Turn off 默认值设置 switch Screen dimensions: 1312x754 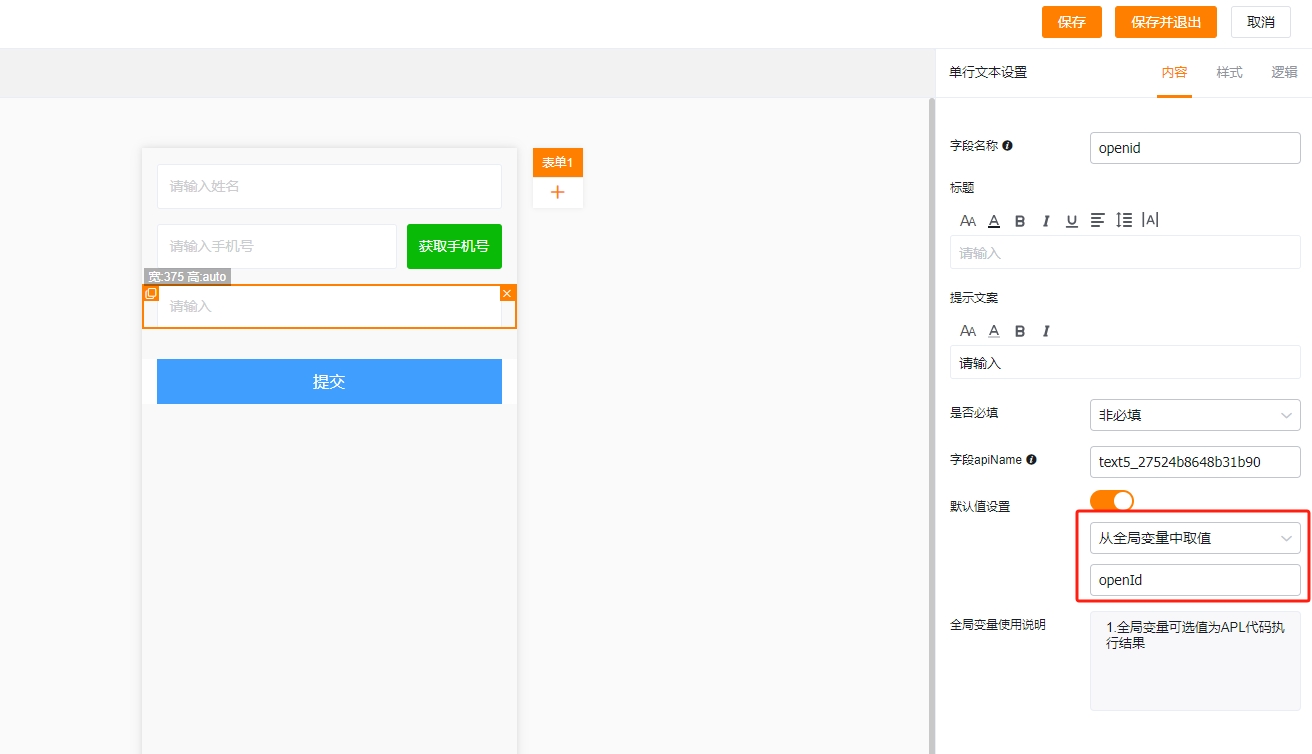pos(1112,500)
